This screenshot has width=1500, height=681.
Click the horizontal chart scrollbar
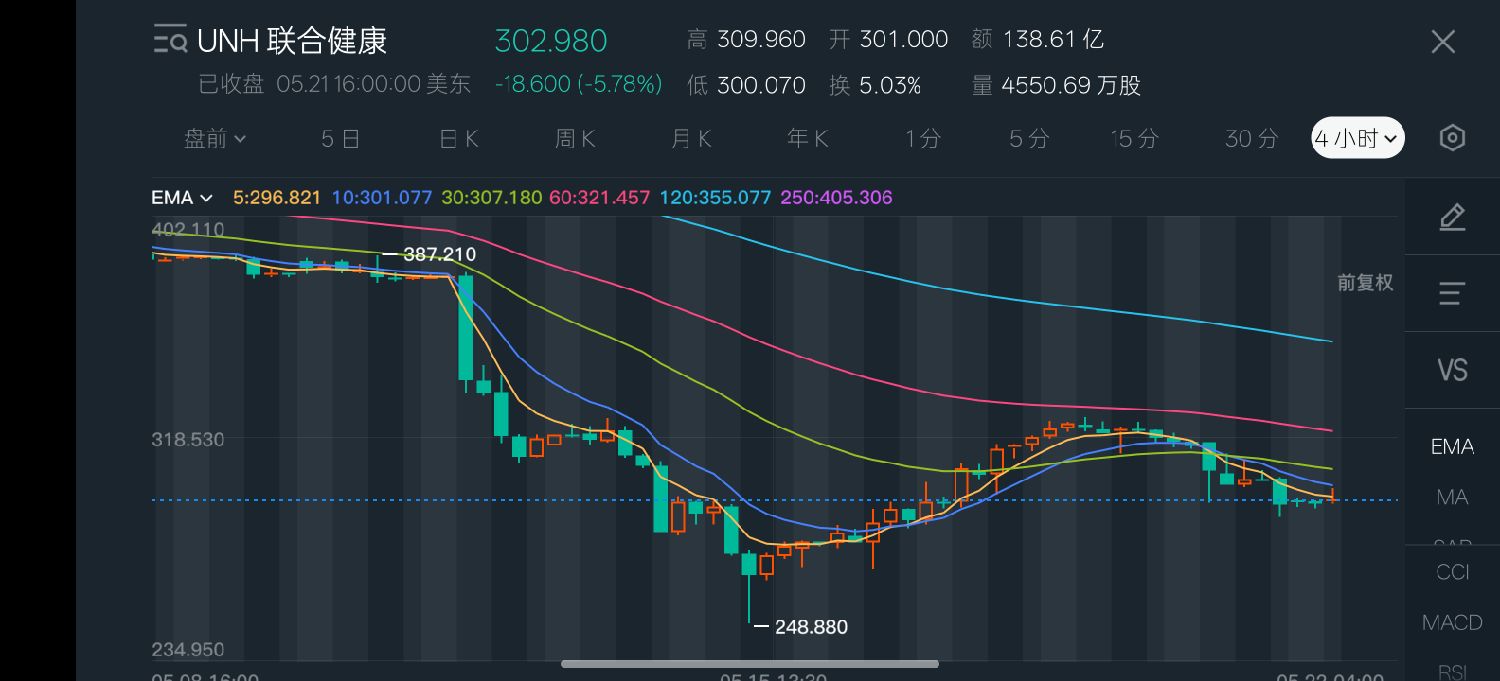click(750, 664)
